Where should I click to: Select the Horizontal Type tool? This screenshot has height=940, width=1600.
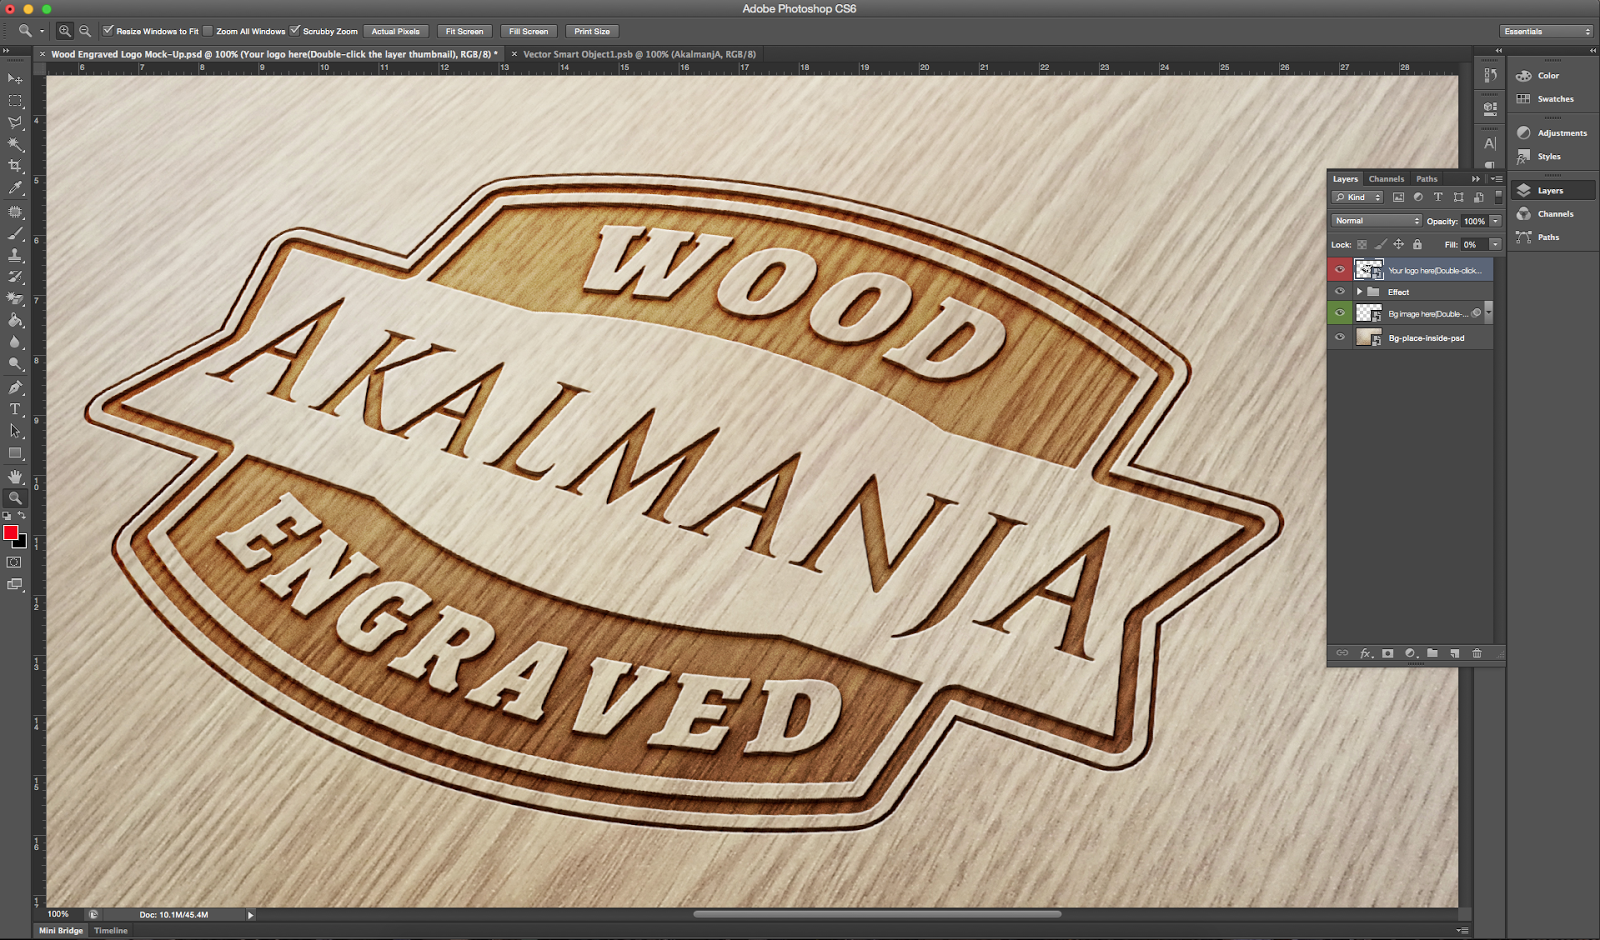15,410
